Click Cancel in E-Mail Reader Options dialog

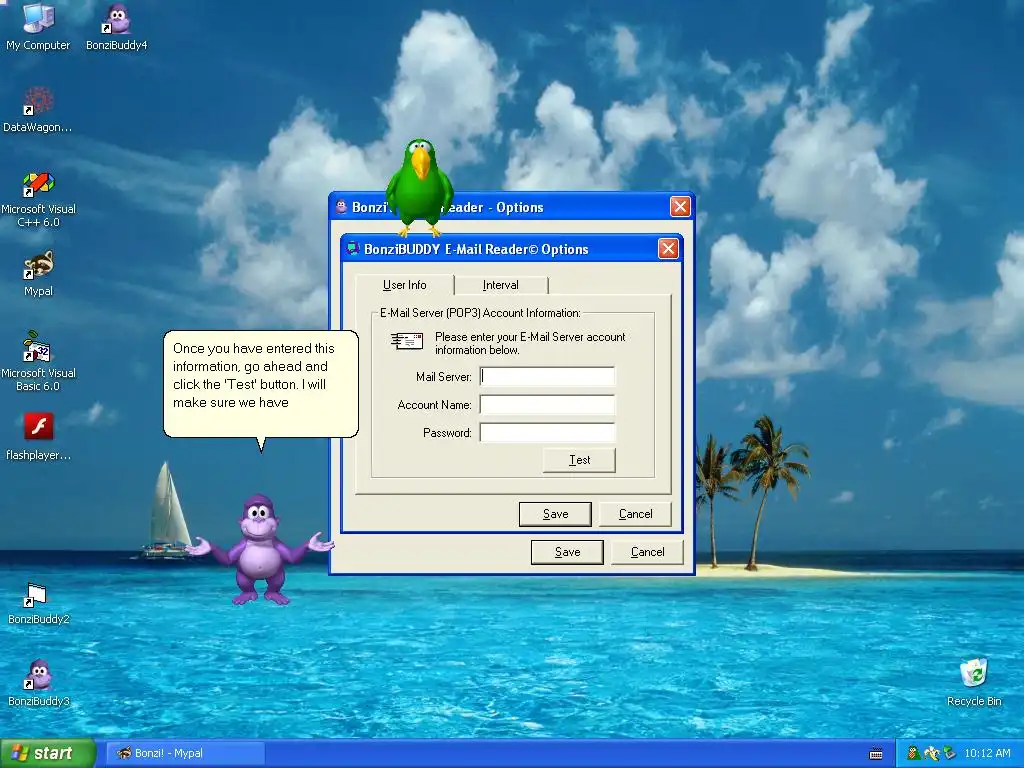(635, 514)
